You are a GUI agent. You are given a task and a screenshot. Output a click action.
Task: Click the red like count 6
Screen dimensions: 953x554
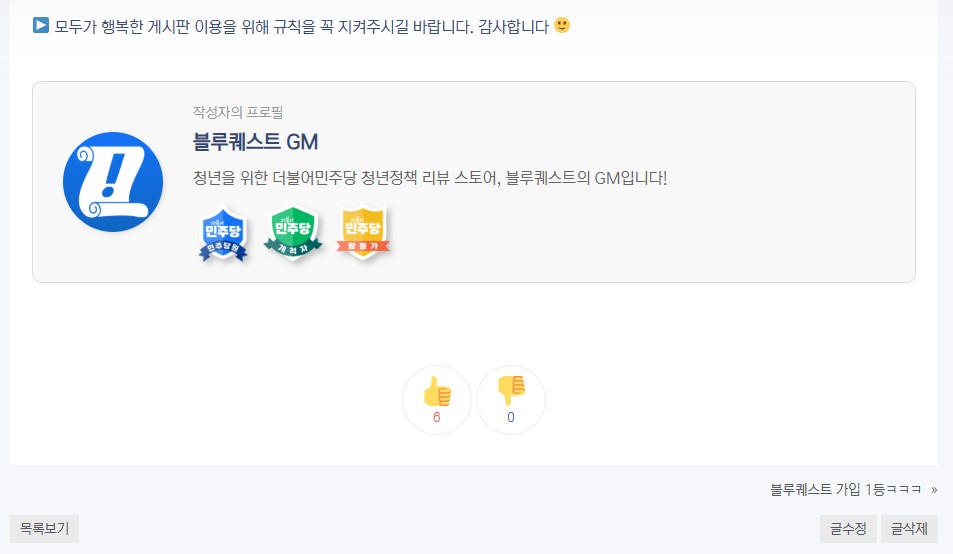coord(436,417)
